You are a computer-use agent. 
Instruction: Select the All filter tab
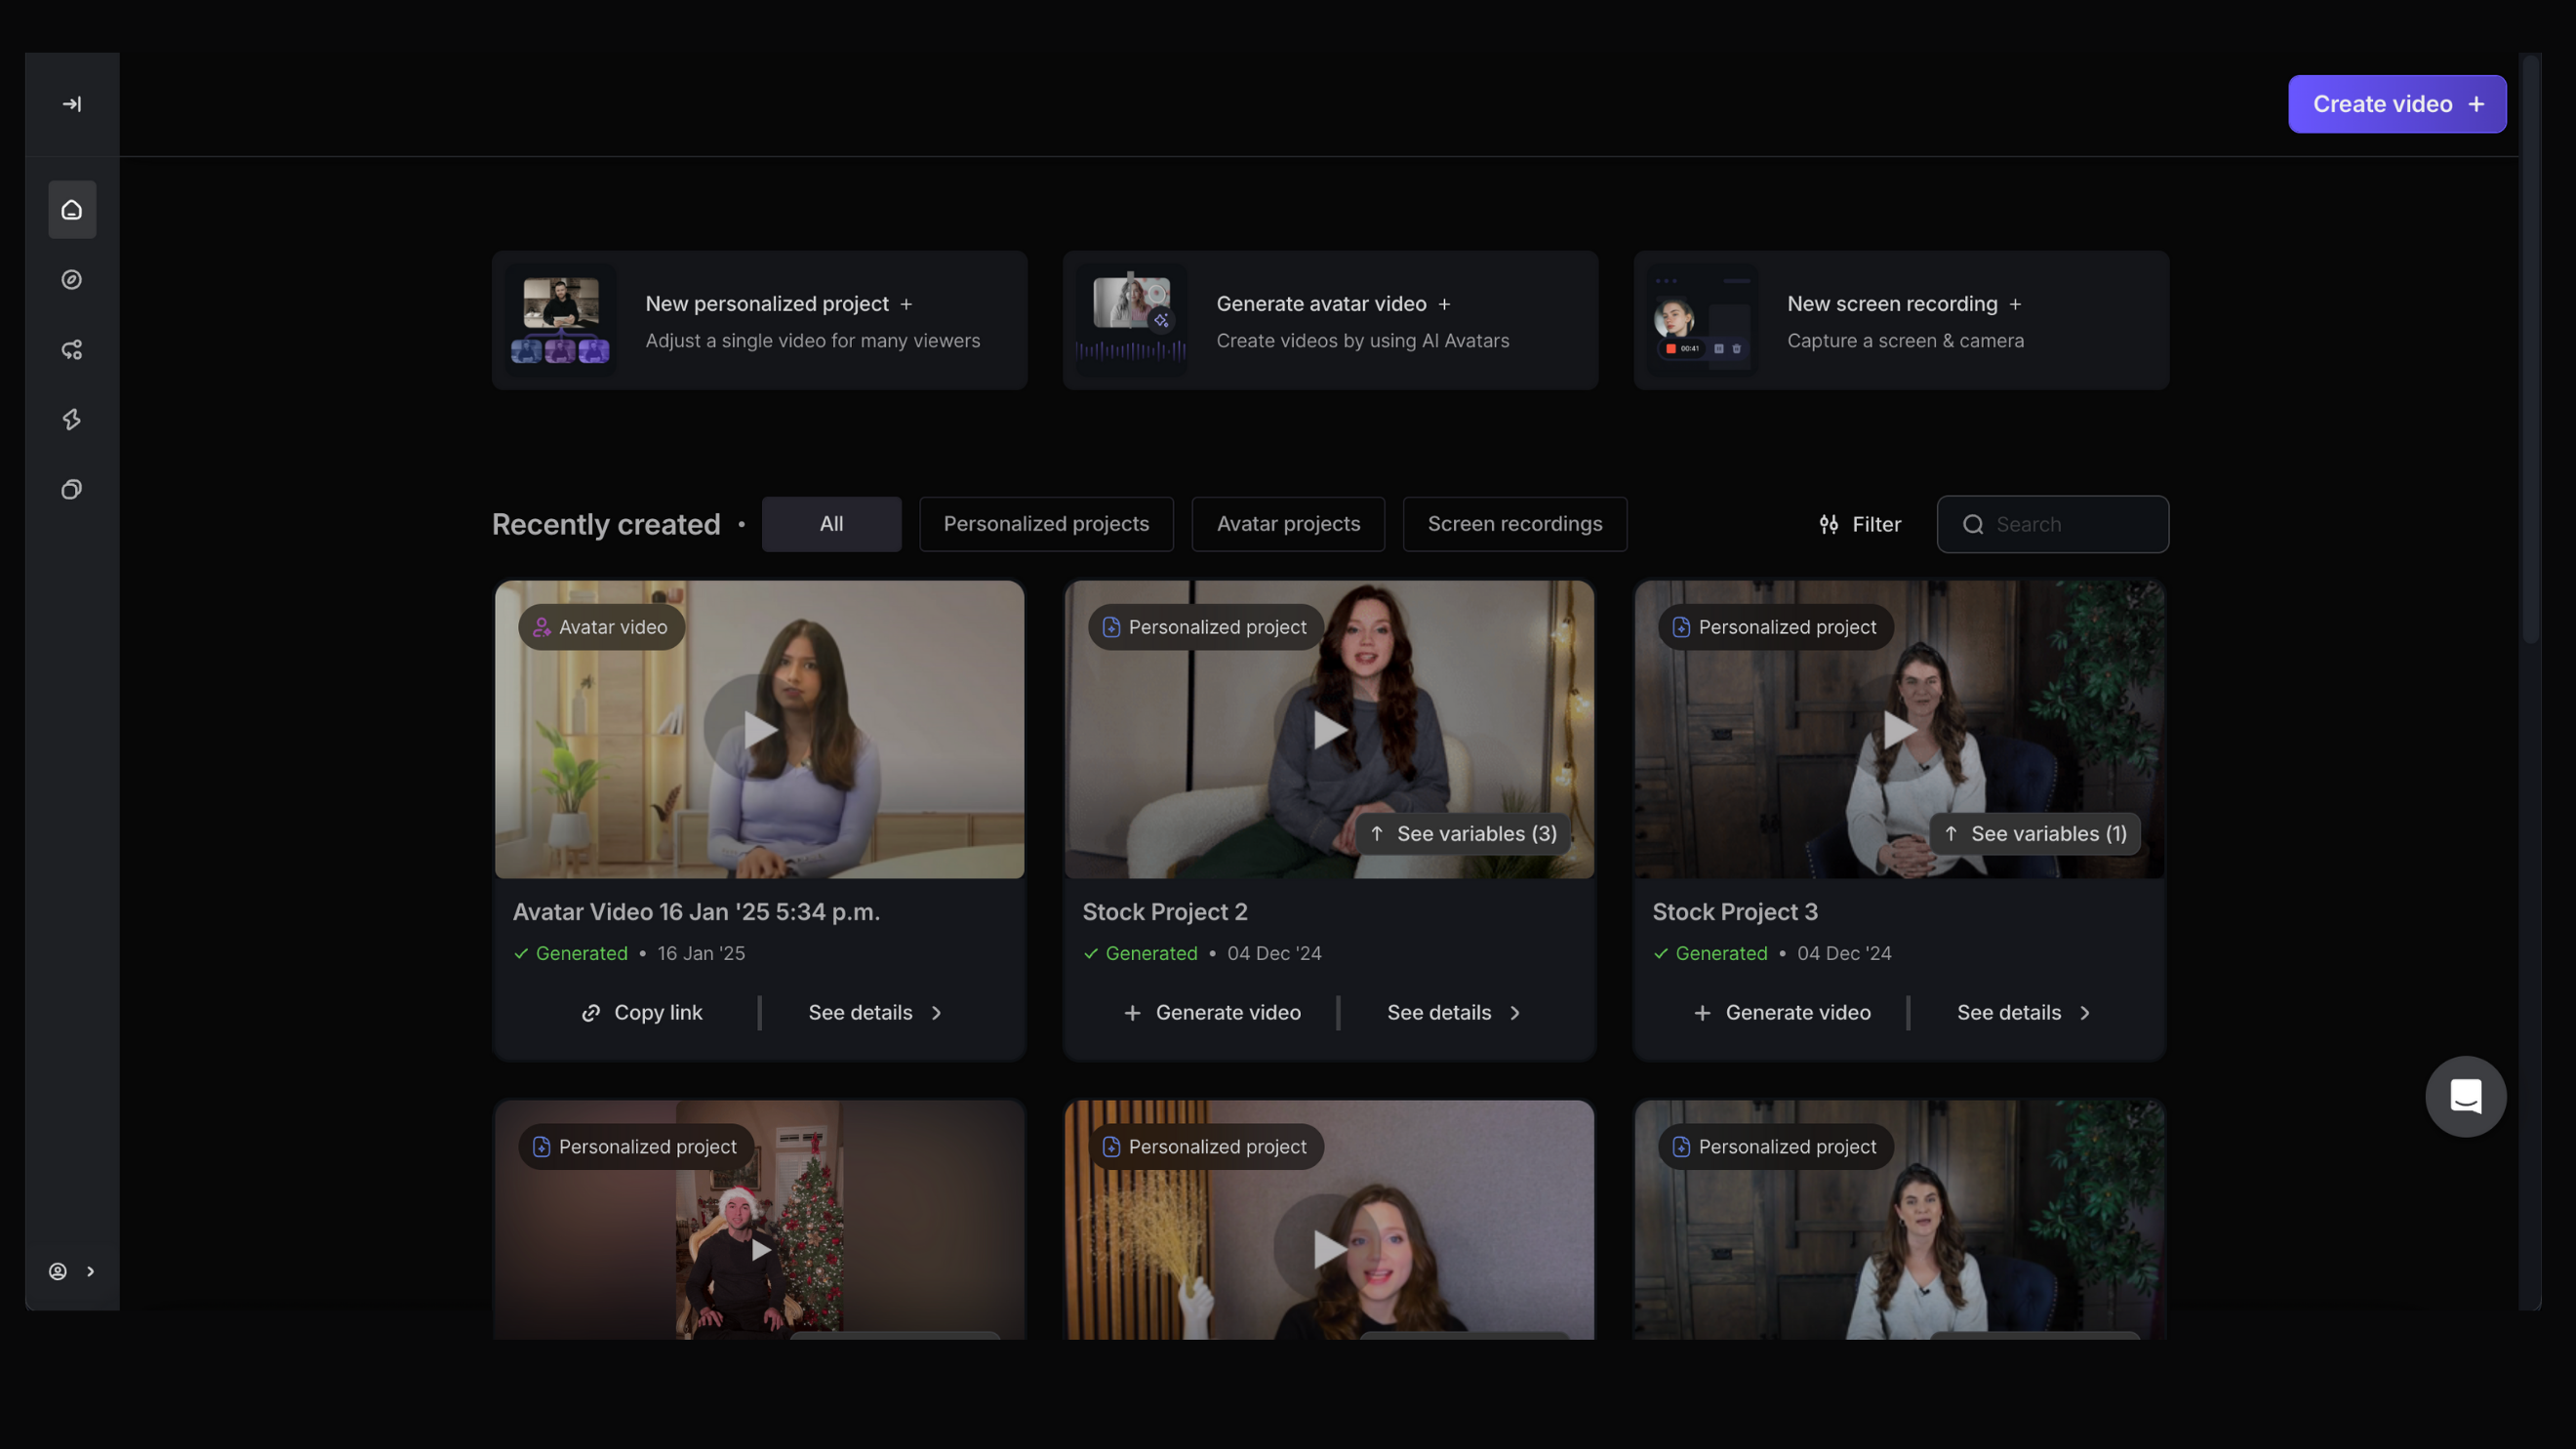pos(831,524)
